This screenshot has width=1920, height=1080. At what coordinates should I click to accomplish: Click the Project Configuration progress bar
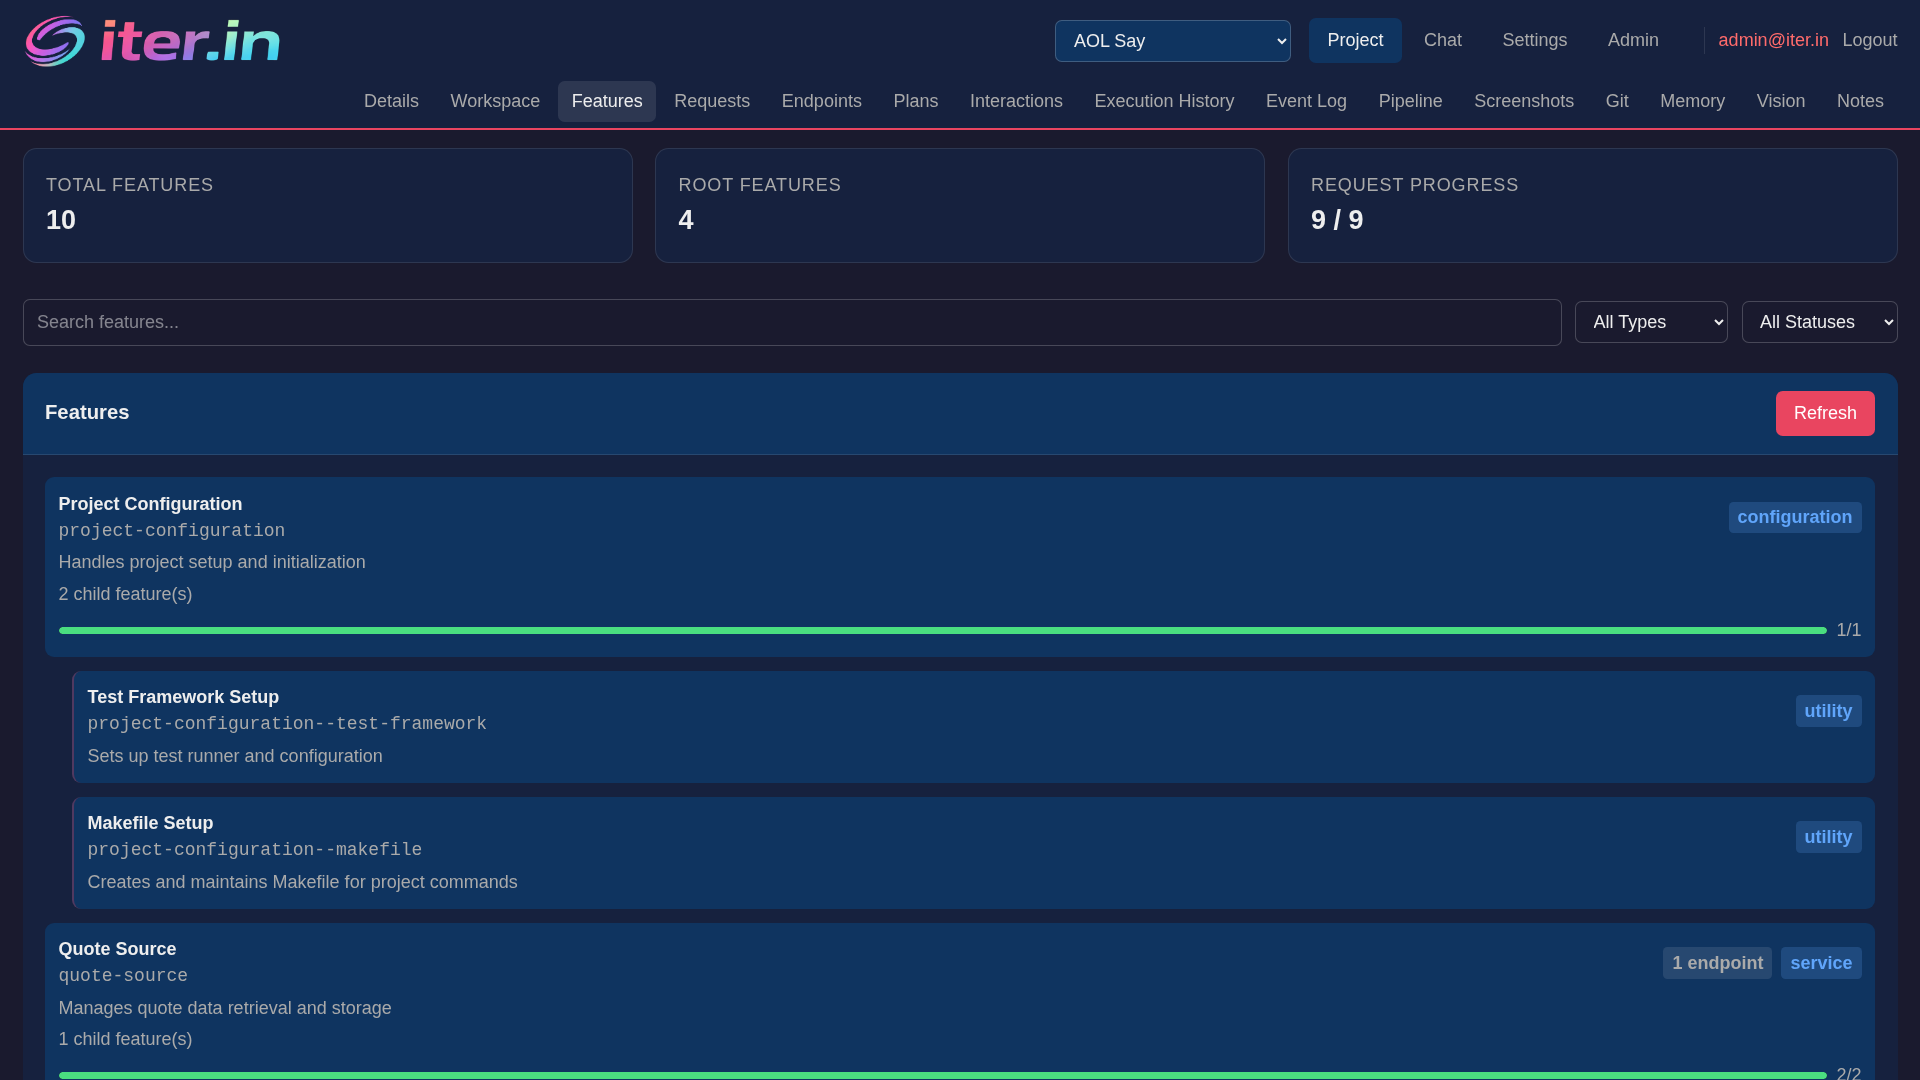943,630
